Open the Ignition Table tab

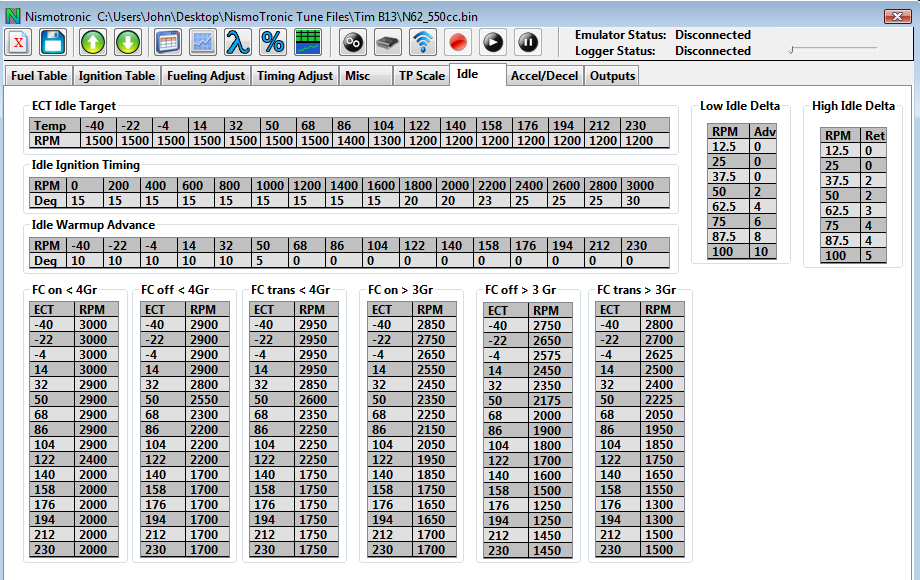(117, 76)
